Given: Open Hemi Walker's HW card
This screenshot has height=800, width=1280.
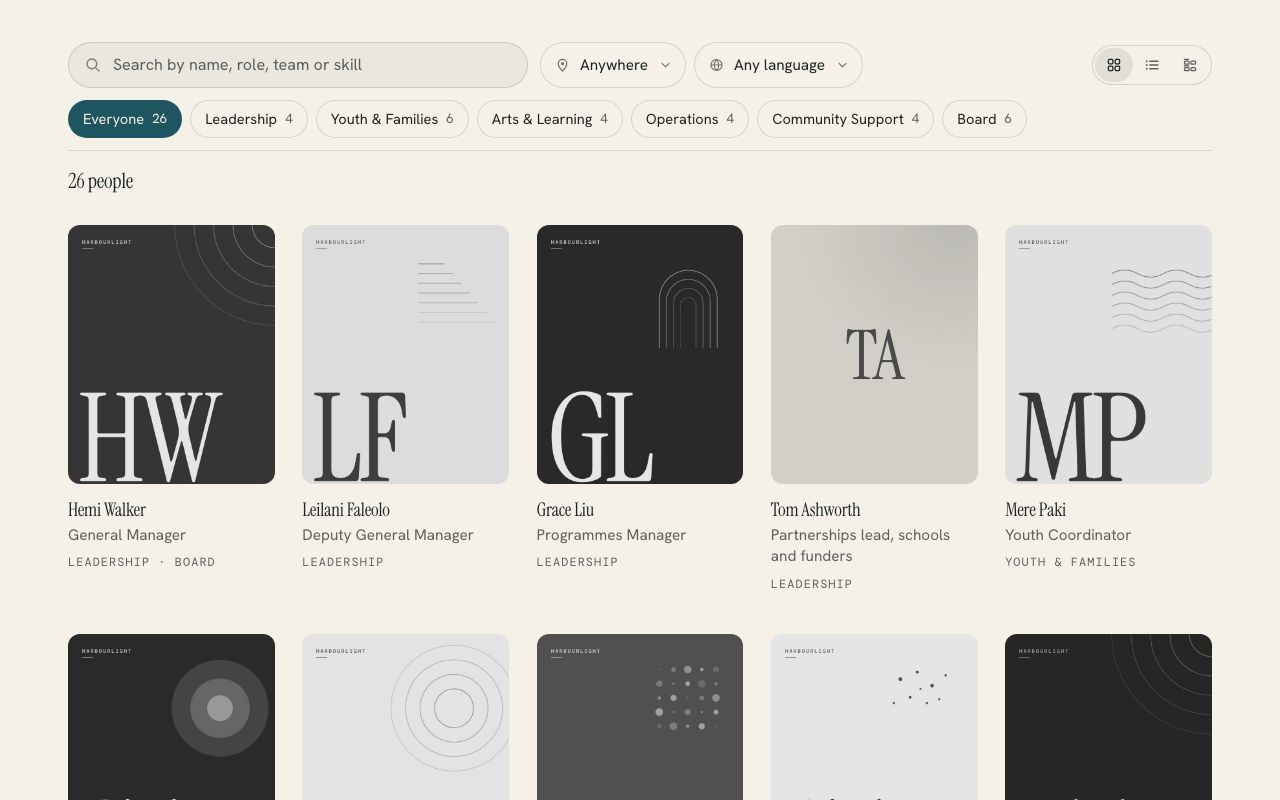Looking at the screenshot, I should click(x=171, y=354).
